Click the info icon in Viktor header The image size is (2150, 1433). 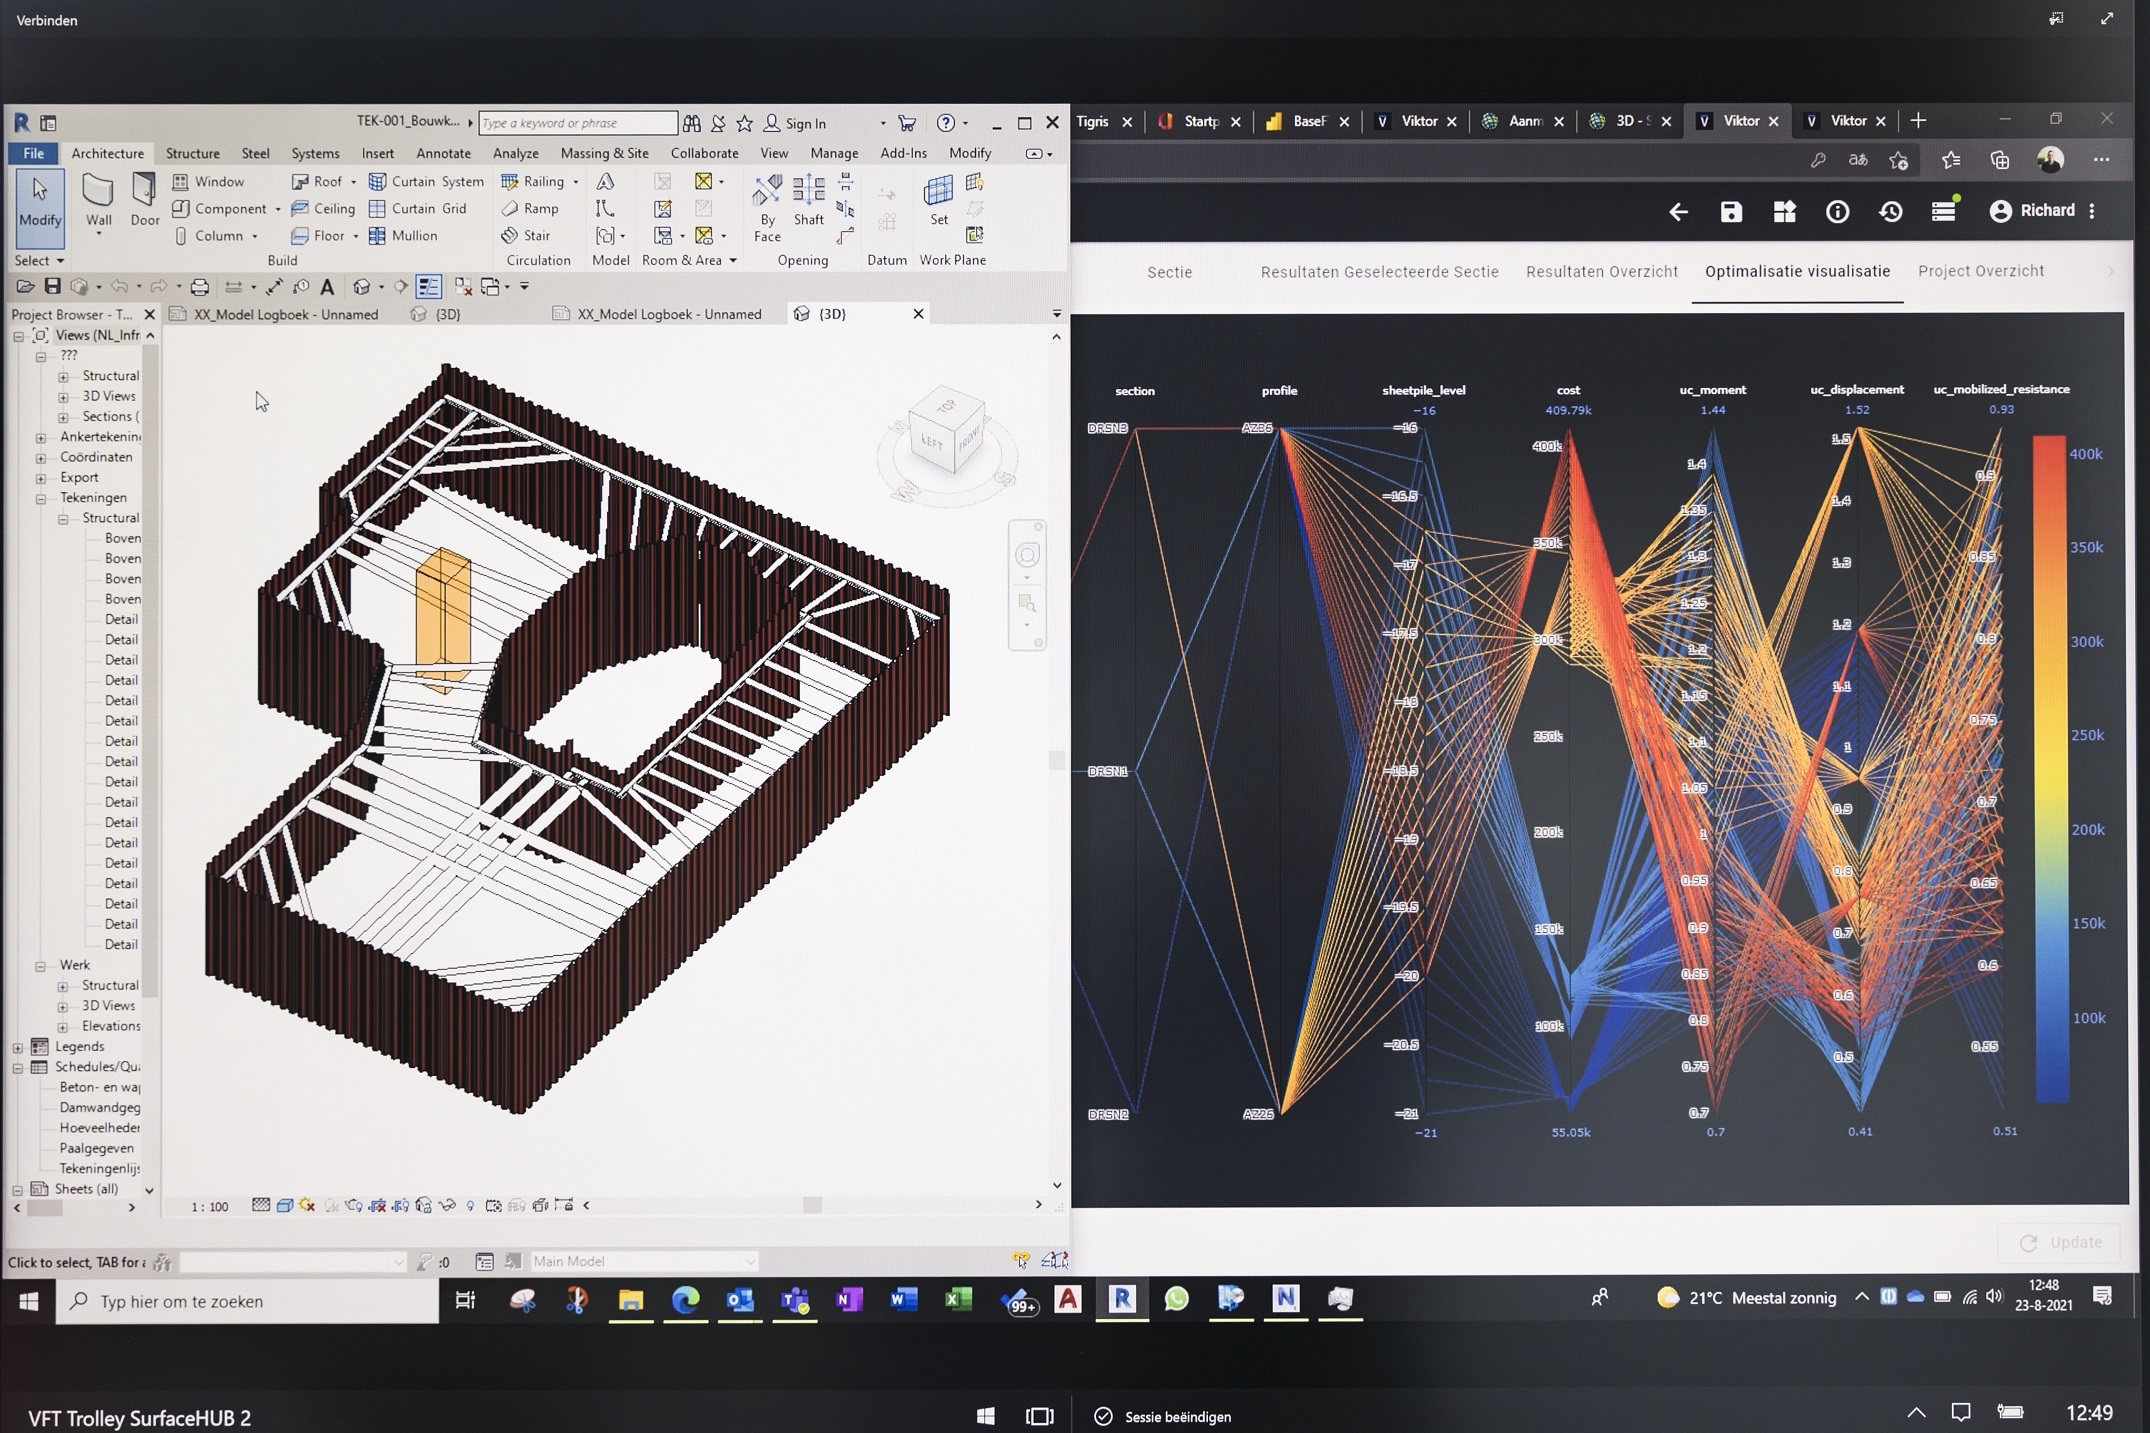tap(1837, 211)
